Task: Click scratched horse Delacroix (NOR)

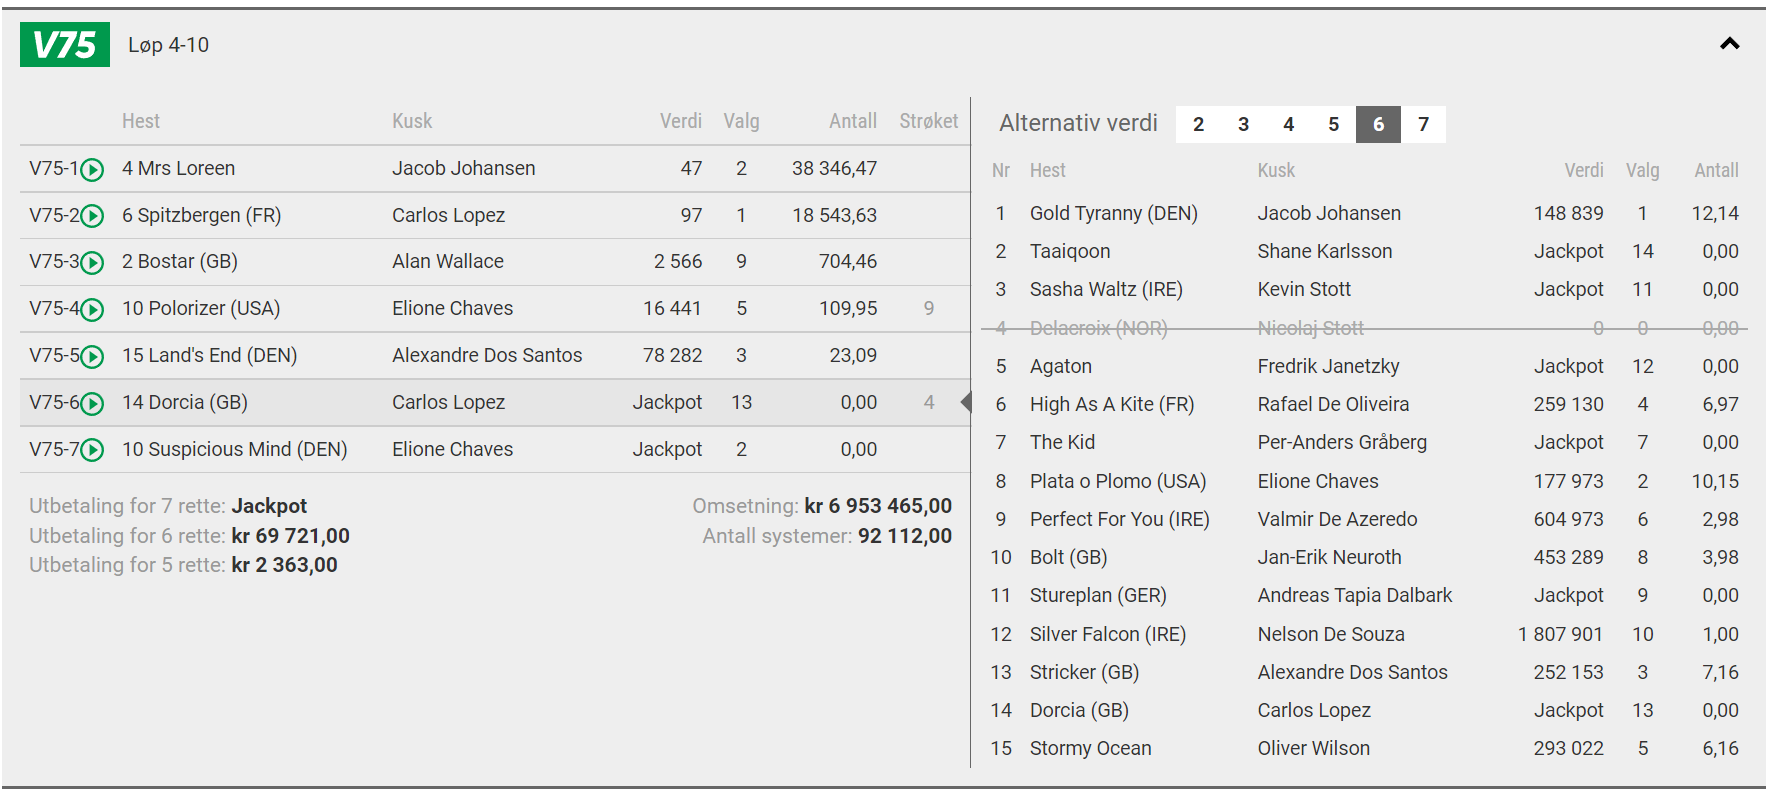Action: (x=1099, y=328)
